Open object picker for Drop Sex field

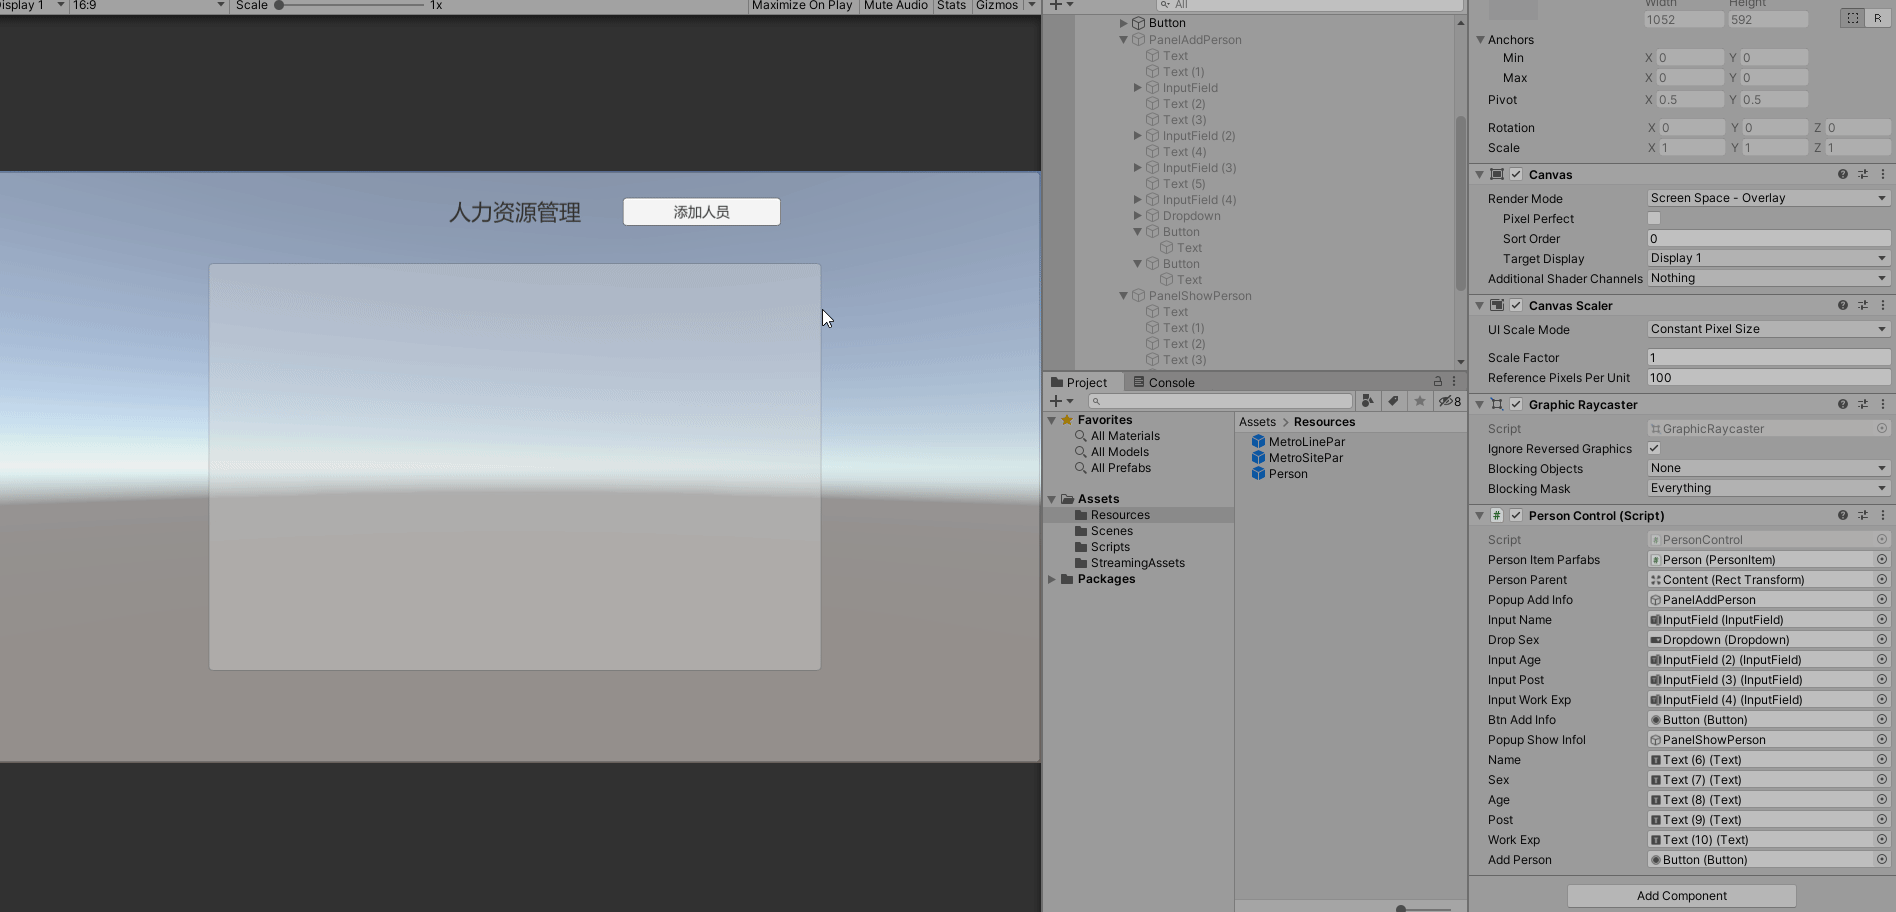pyautogui.click(x=1882, y=640)
